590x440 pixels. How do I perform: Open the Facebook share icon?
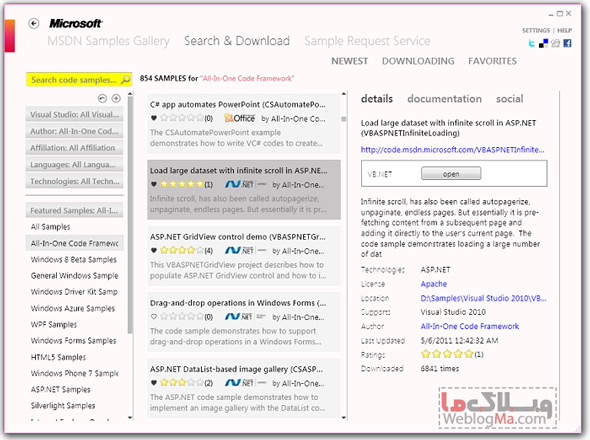click(567, 43)
